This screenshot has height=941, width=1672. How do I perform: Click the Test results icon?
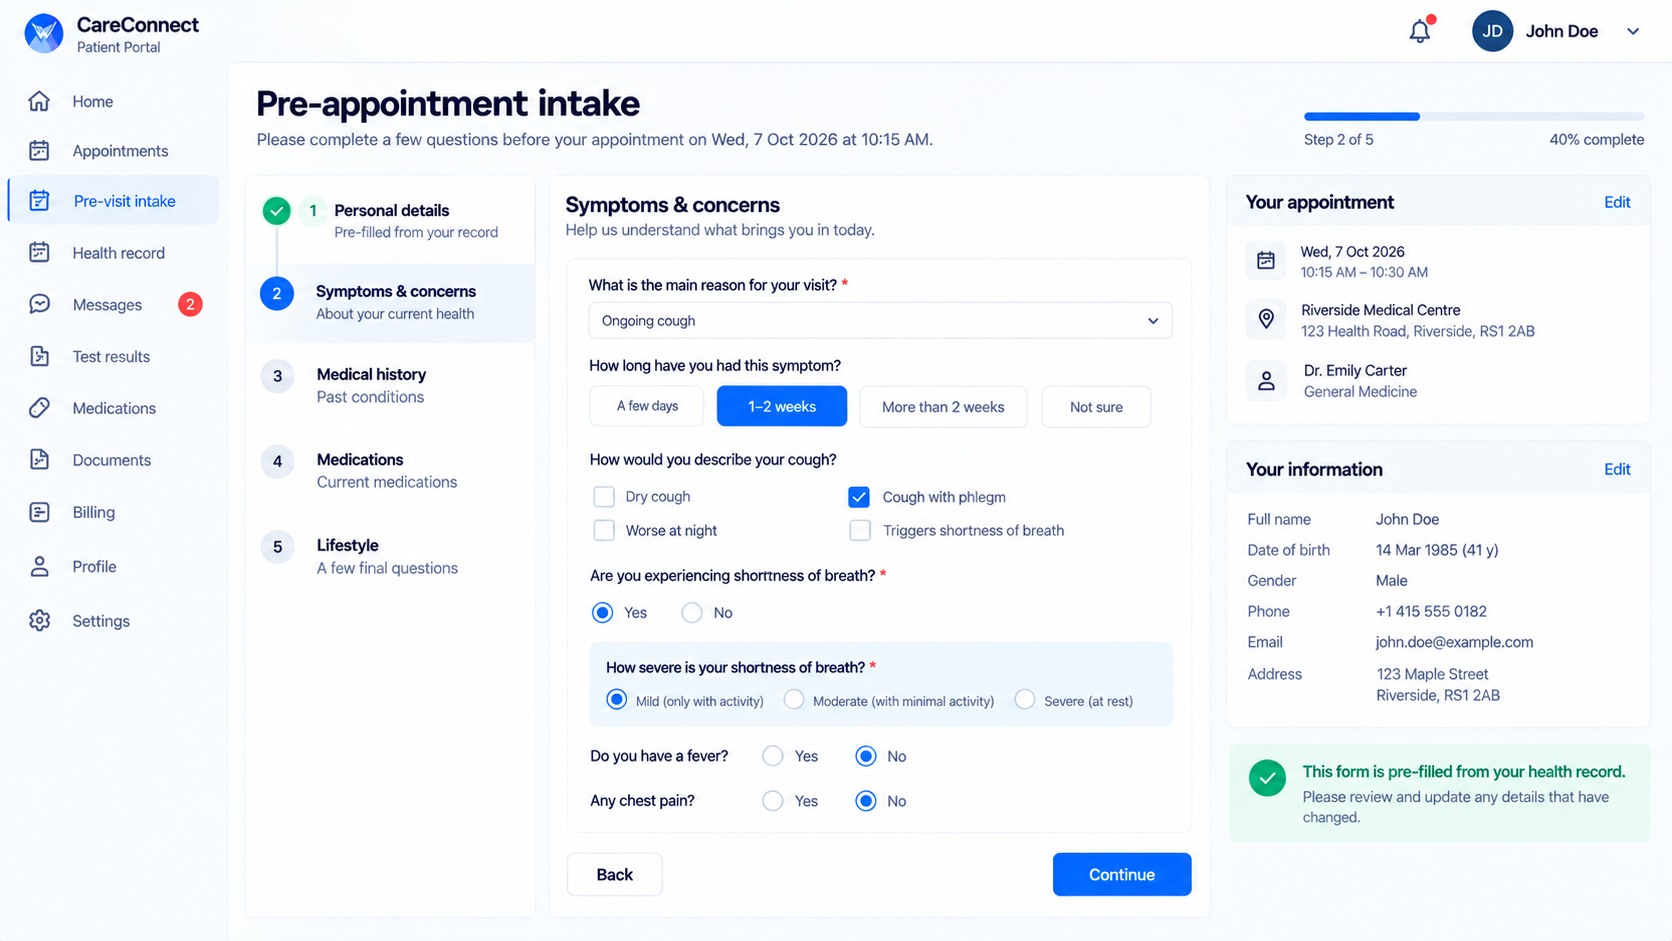click(39, 356)
